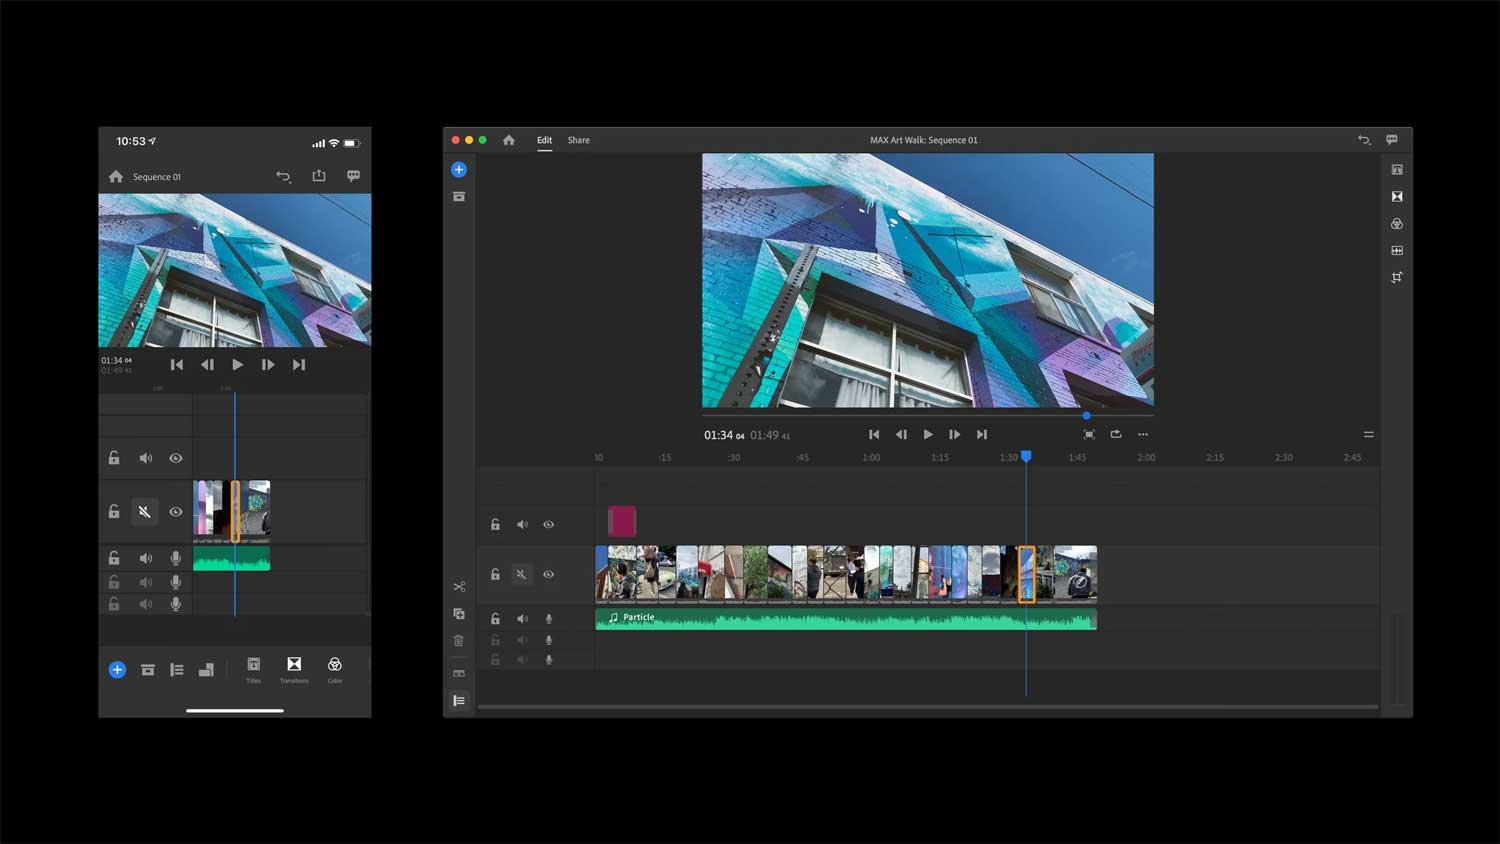Open the track controls panel icon

pyautogui.click(x=459, y=700)
